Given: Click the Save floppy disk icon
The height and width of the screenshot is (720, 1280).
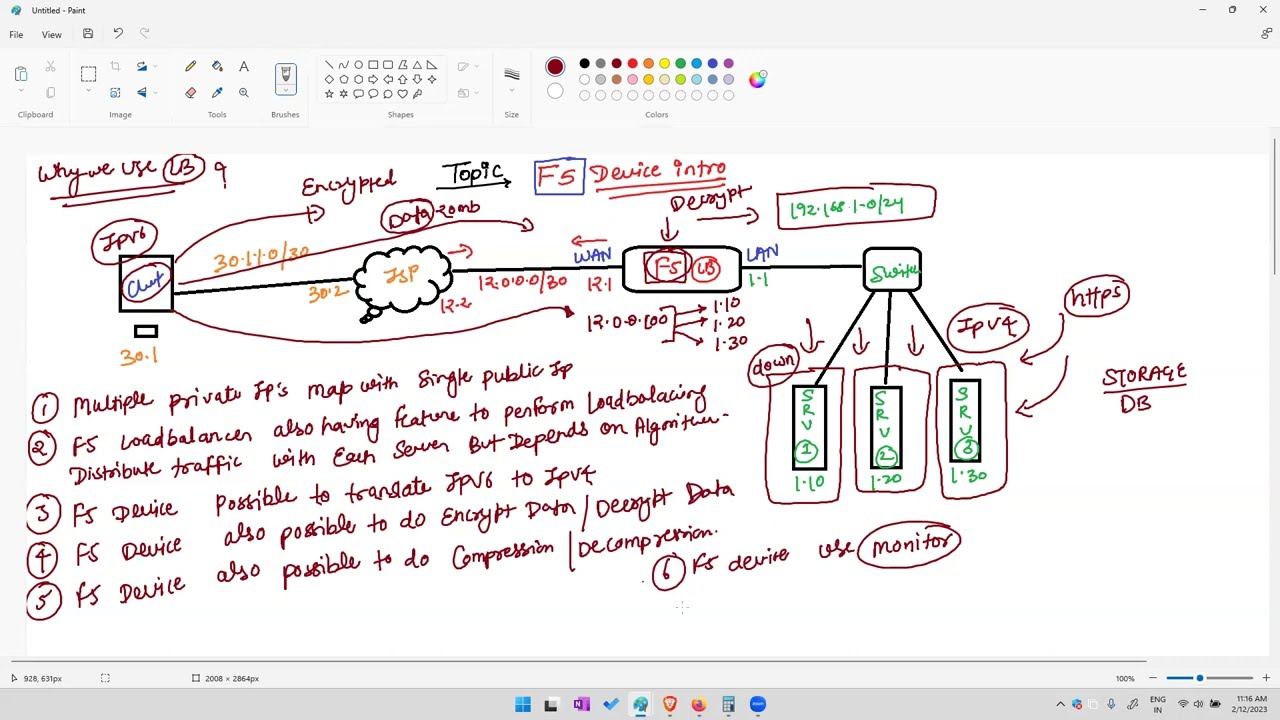Looking at the screenshot, I should (88, 34).
